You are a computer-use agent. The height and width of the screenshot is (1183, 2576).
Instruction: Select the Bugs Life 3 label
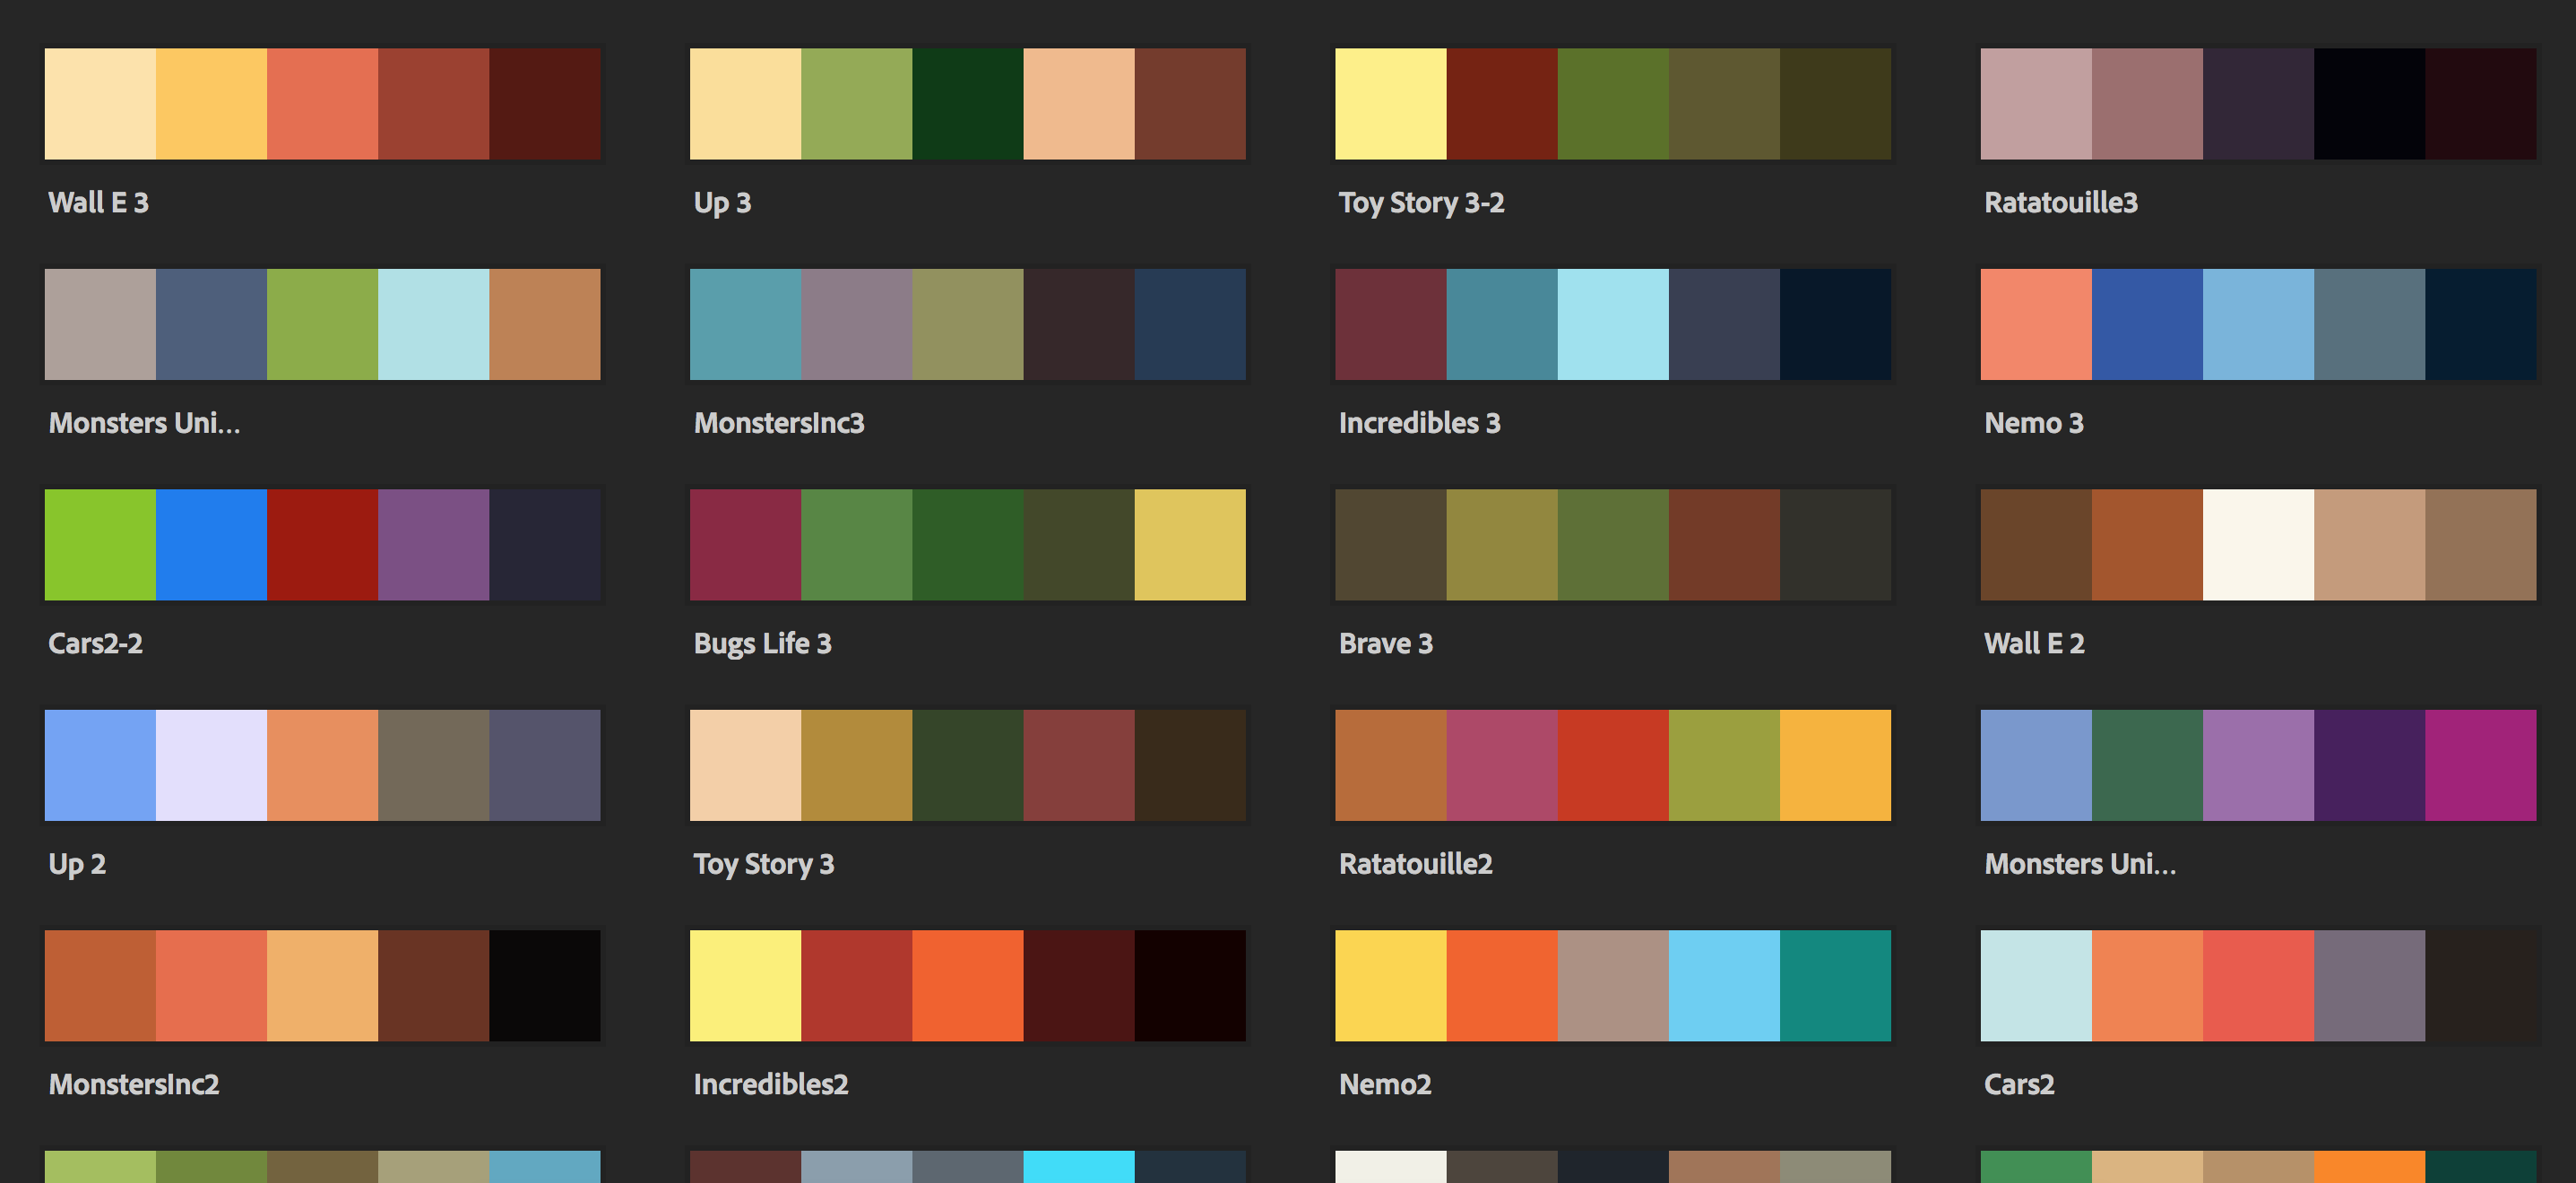(x=762, y=643)
